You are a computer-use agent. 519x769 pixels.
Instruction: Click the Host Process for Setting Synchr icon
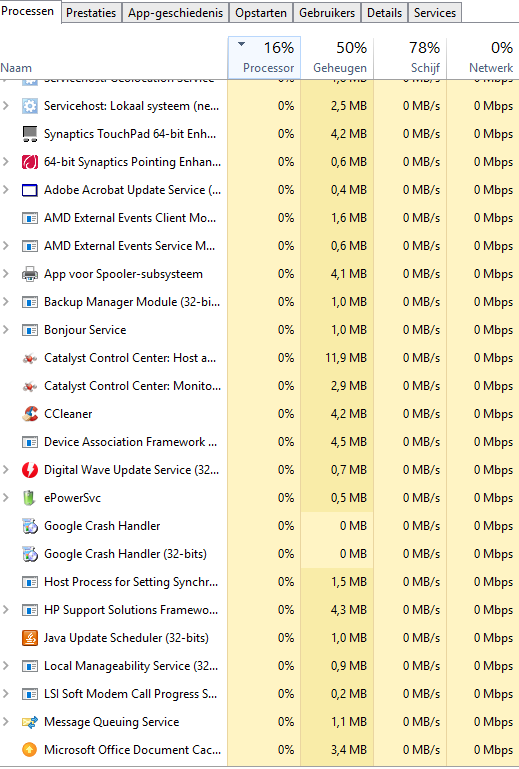[x=30, y=582]
